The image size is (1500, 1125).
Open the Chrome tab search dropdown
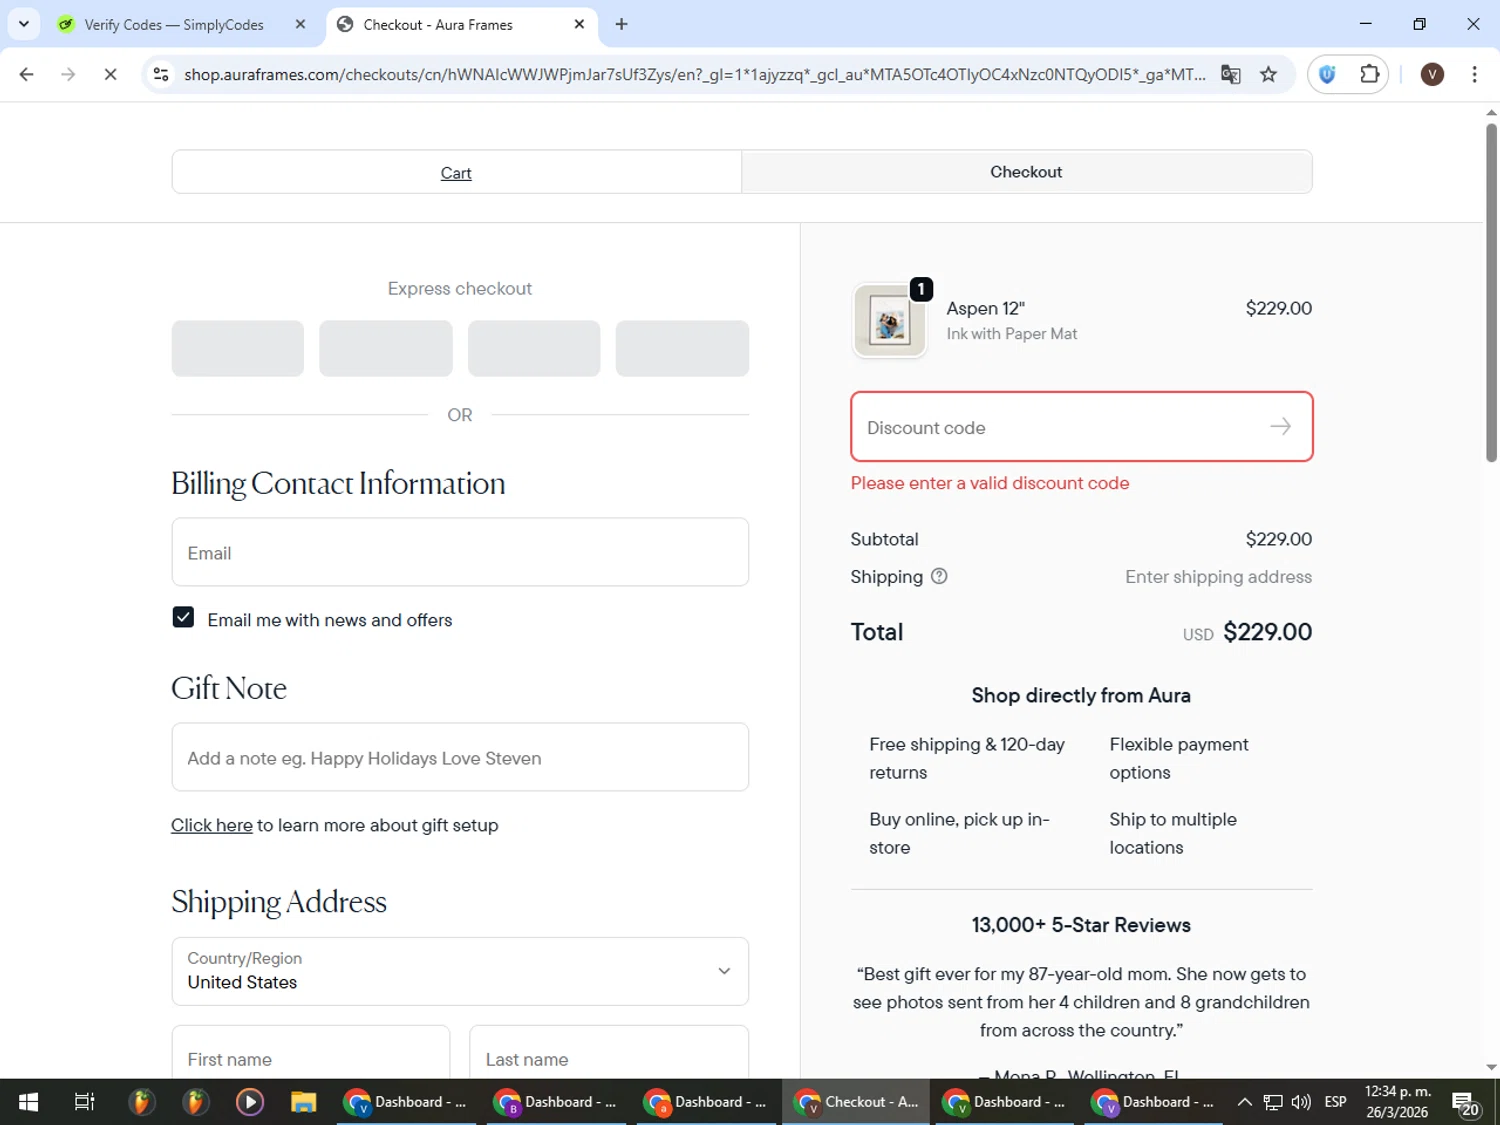24,24
